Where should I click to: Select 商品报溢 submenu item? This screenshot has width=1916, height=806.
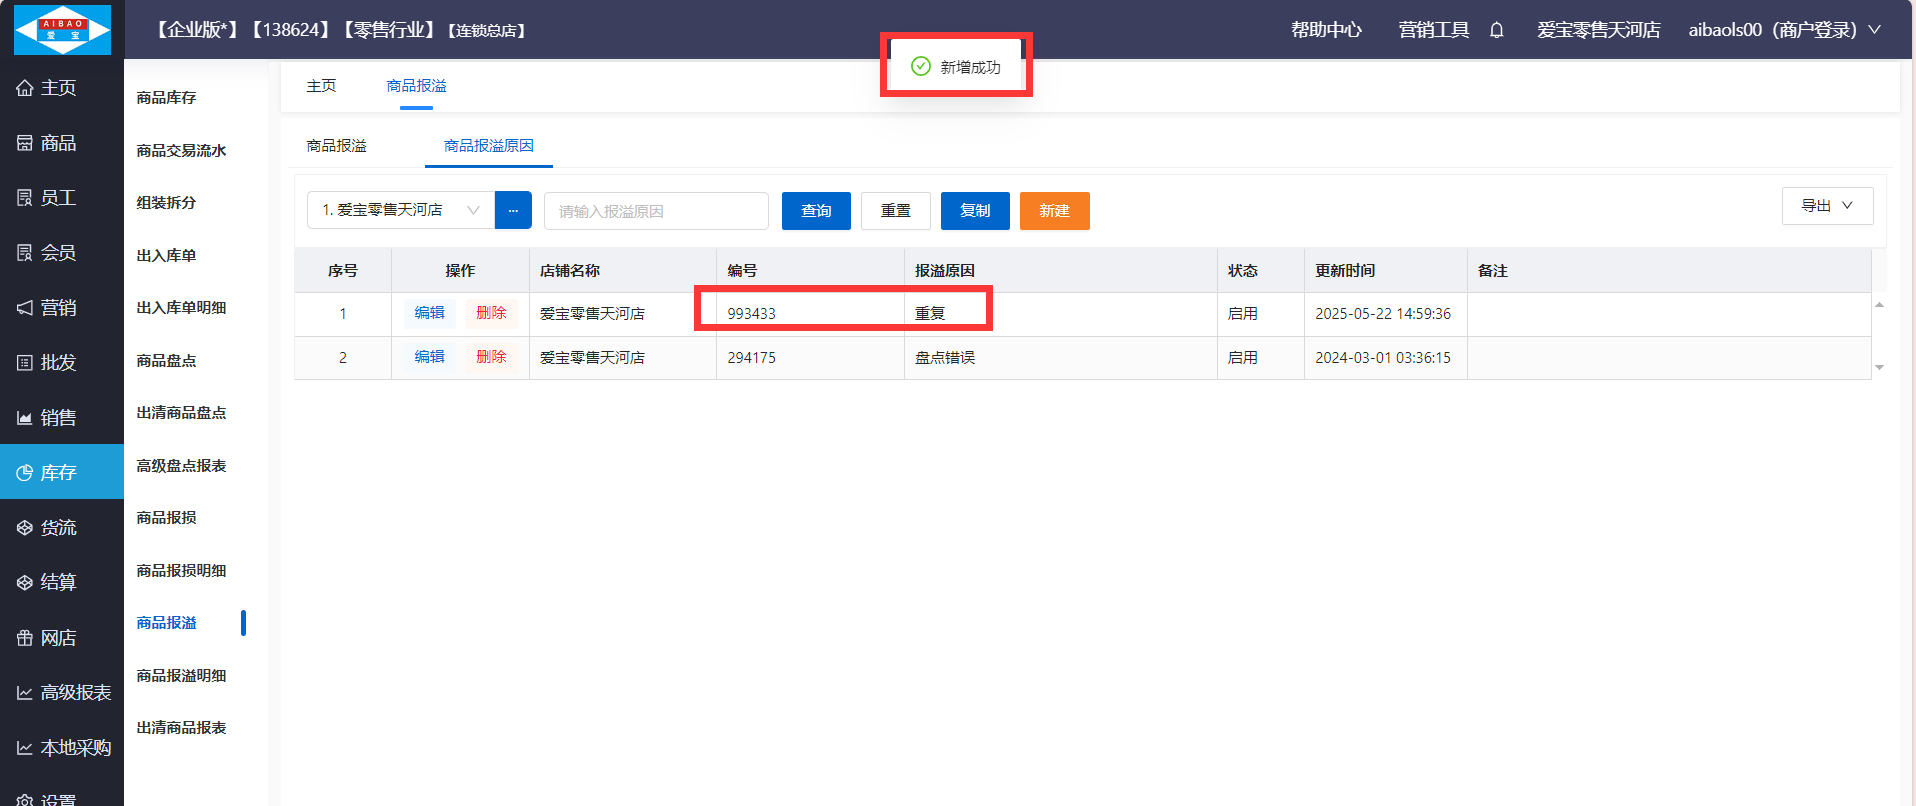tap(167, 623)
